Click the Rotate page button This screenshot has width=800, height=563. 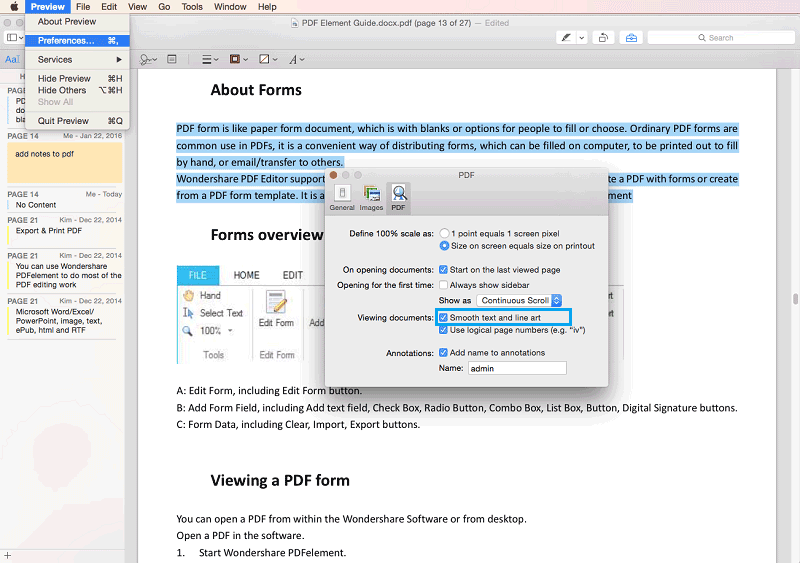pyautogui.click(x=603, y=38)
